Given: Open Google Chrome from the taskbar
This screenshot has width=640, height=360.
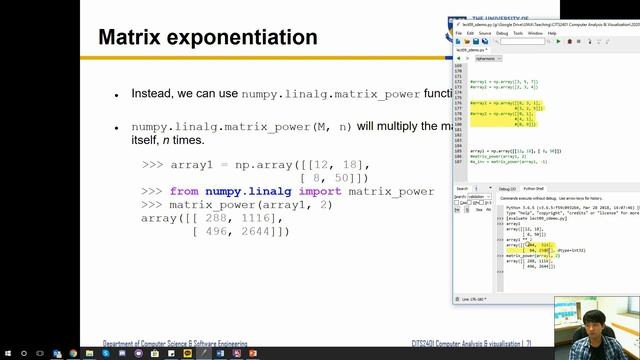Looking at the screenshot, I should (73, 353).
